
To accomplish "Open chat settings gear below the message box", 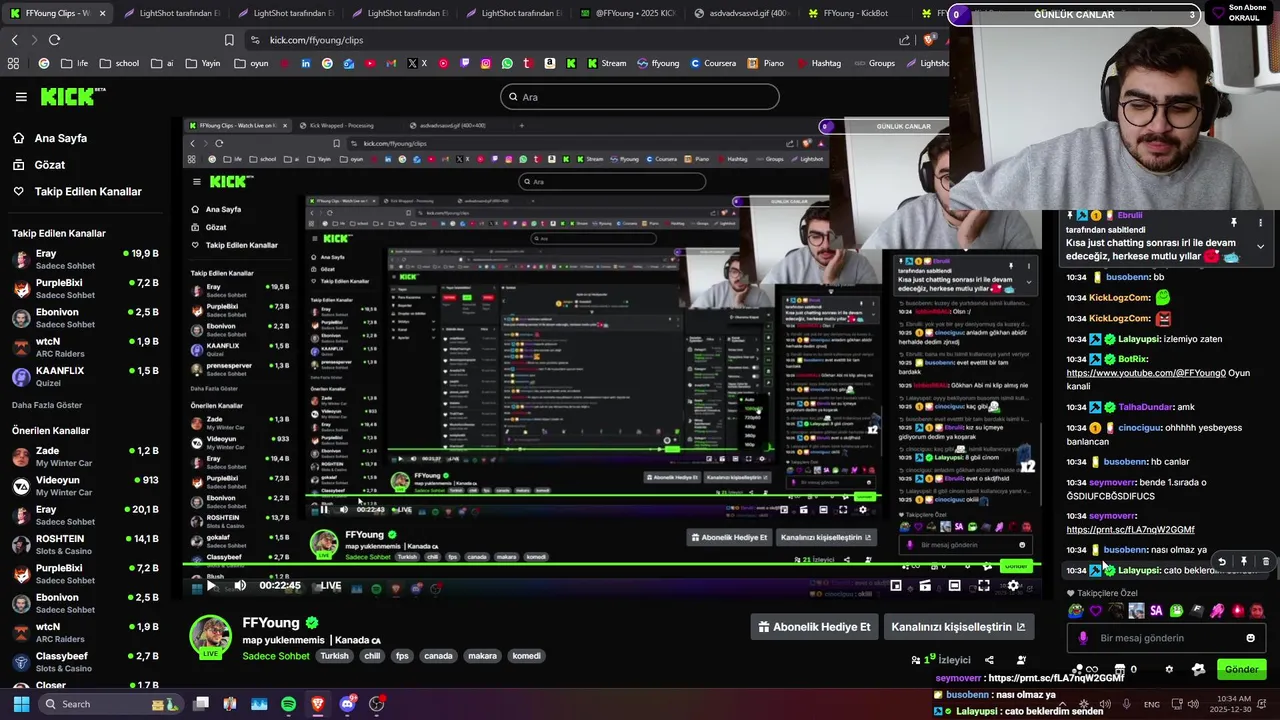I will [1169, 669].
